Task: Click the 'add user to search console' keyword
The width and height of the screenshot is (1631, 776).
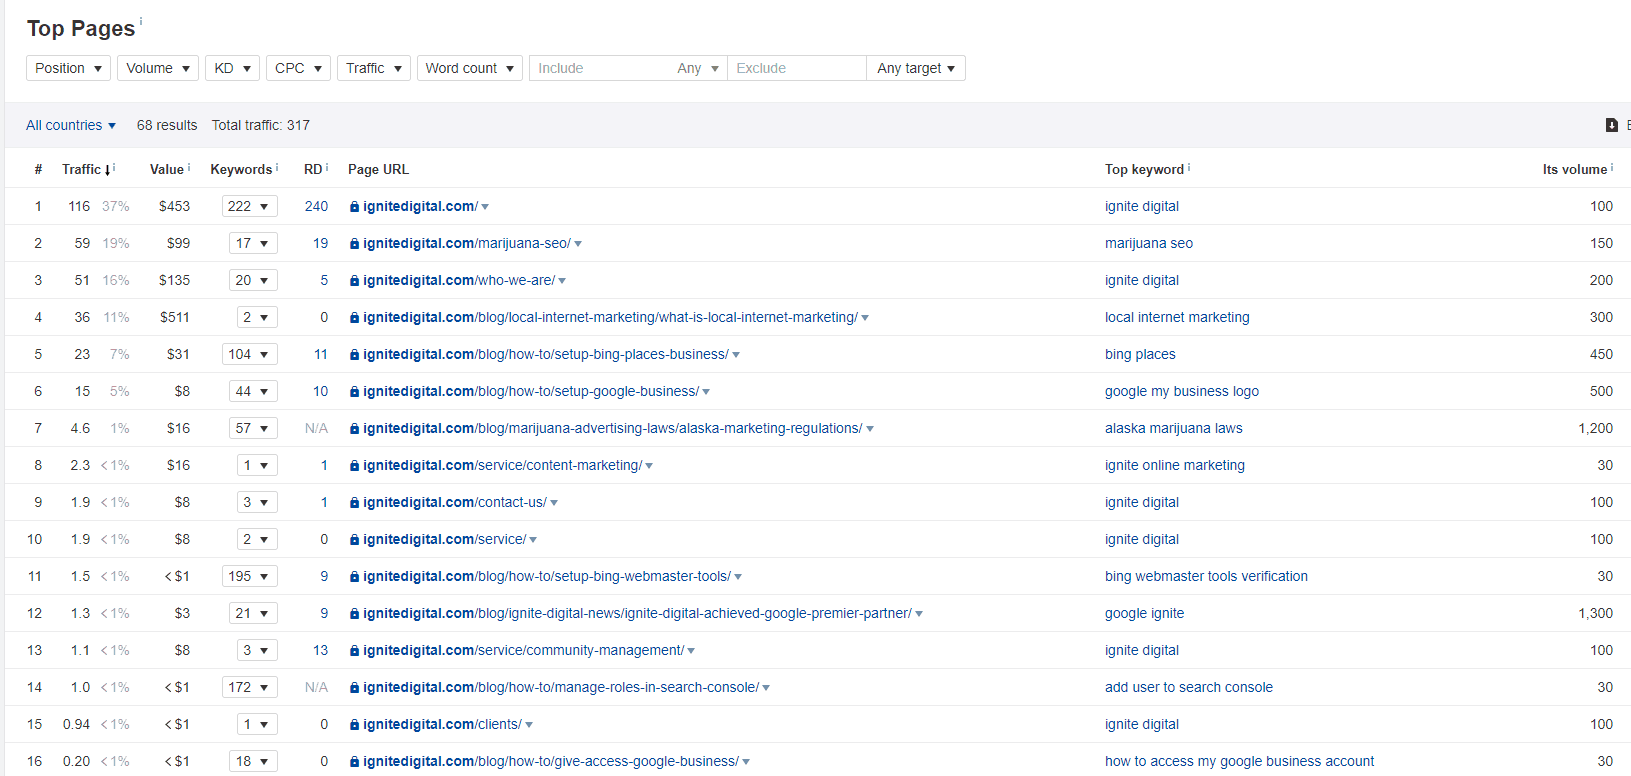Action: (1189, 687)
